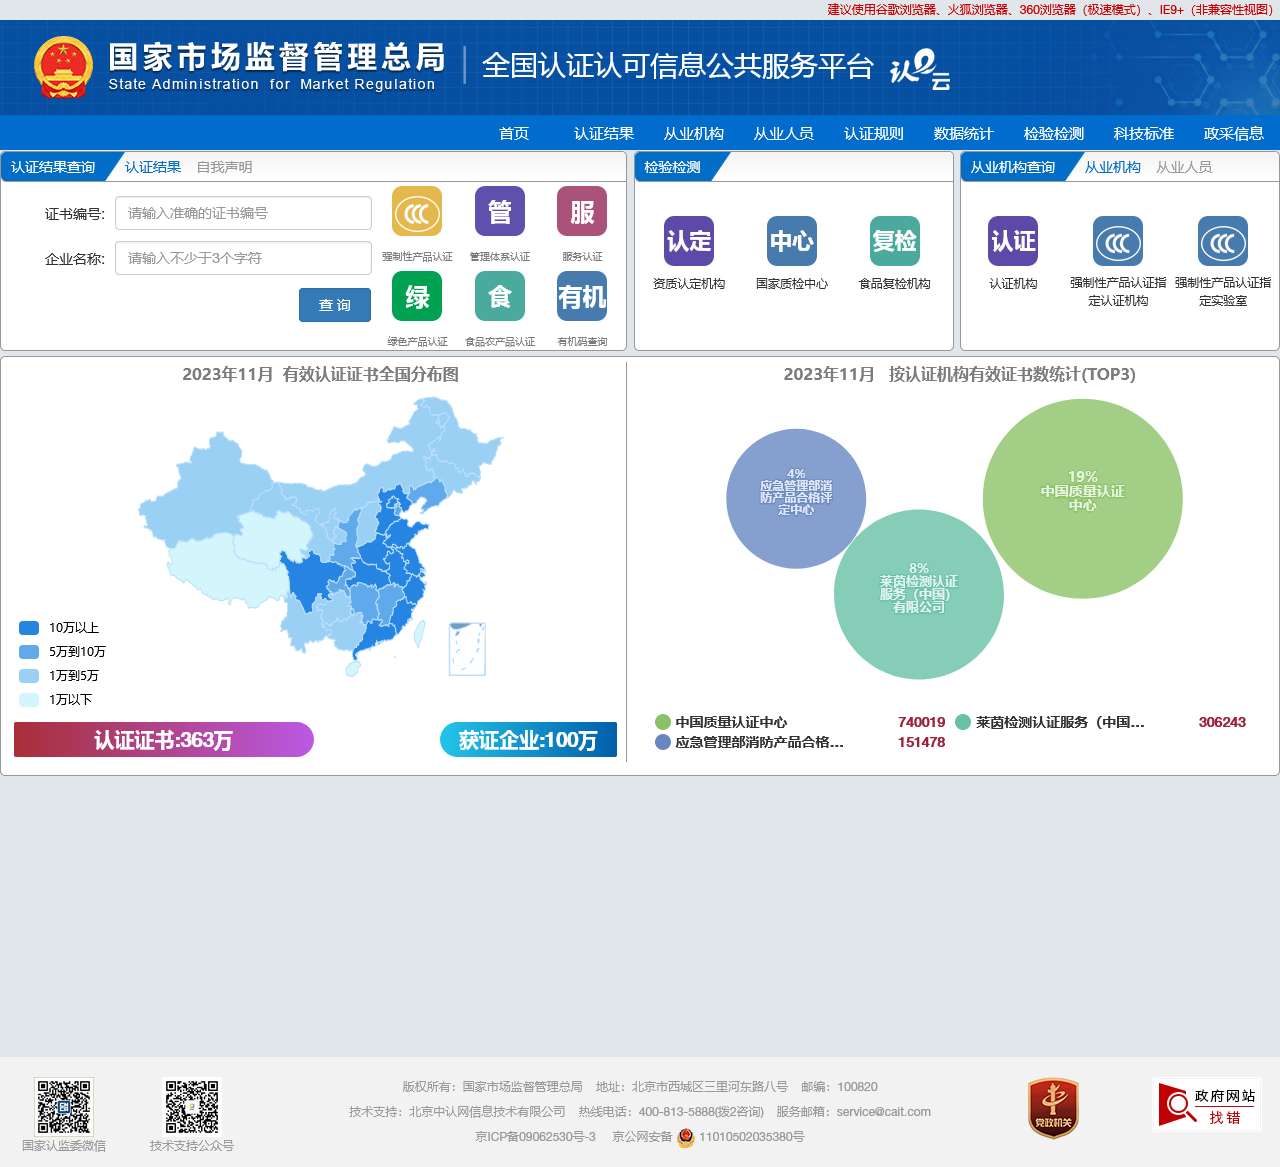Open the 科技标准 menu item

pos(1144,133)
